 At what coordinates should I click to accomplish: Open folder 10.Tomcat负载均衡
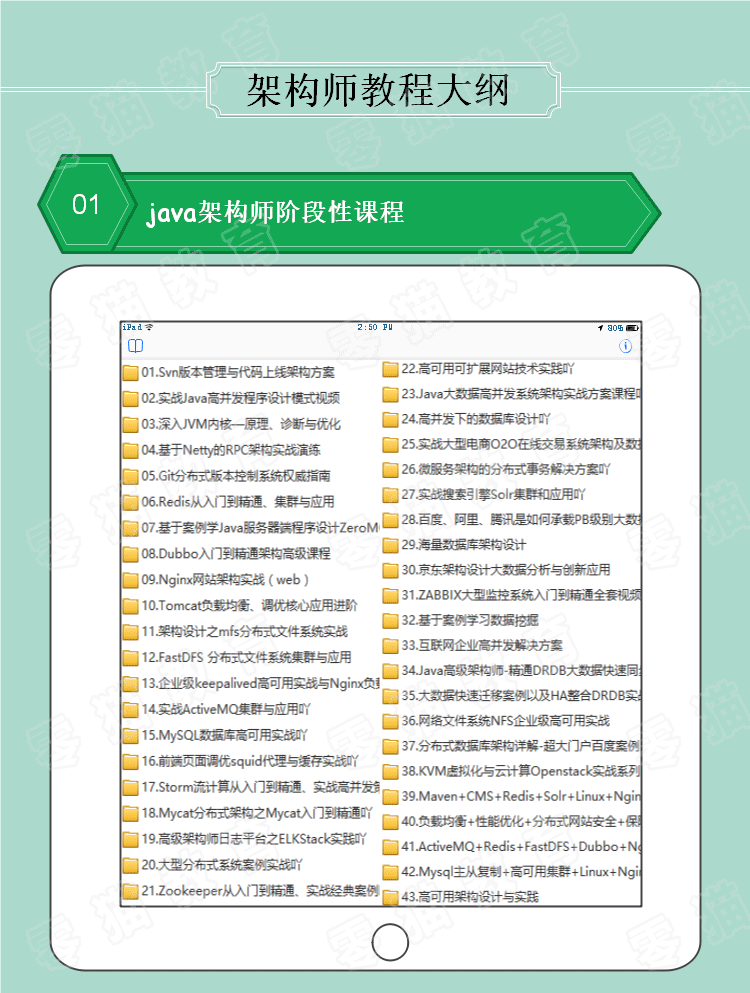pos(240,605)
